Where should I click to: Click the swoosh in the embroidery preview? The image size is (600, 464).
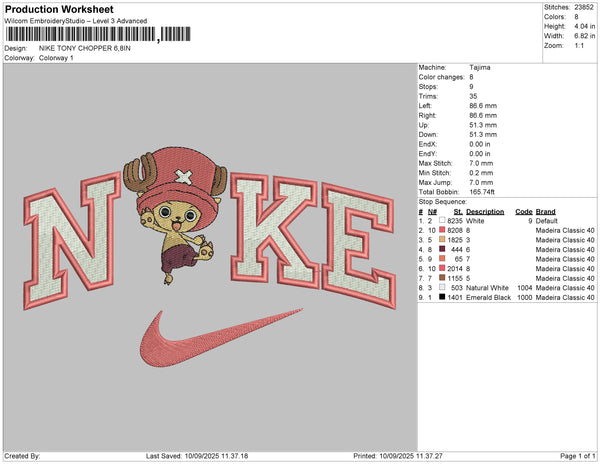pos(220,339)
